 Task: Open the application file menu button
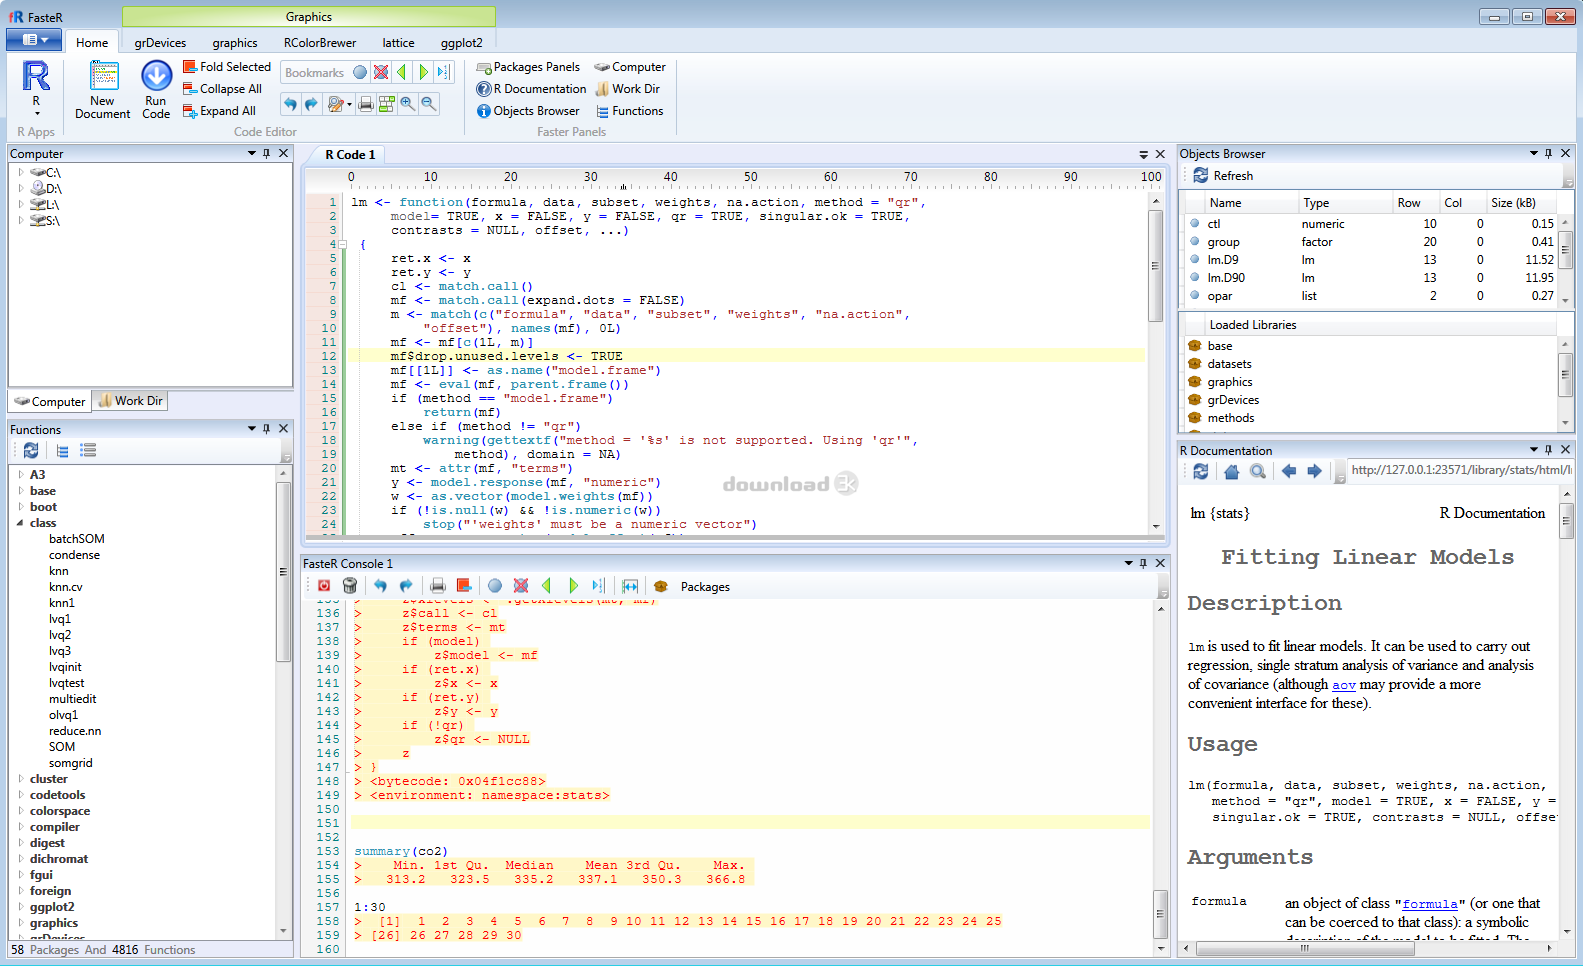pos(34,40)
